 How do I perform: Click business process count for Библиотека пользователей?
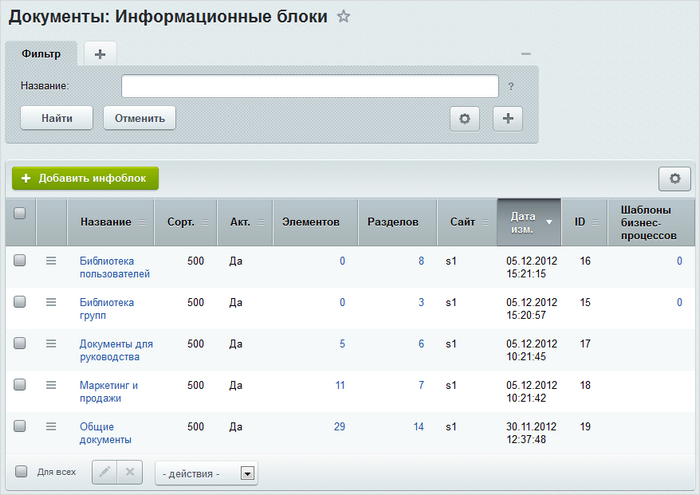pyautogui.click(x=679, y=261)
